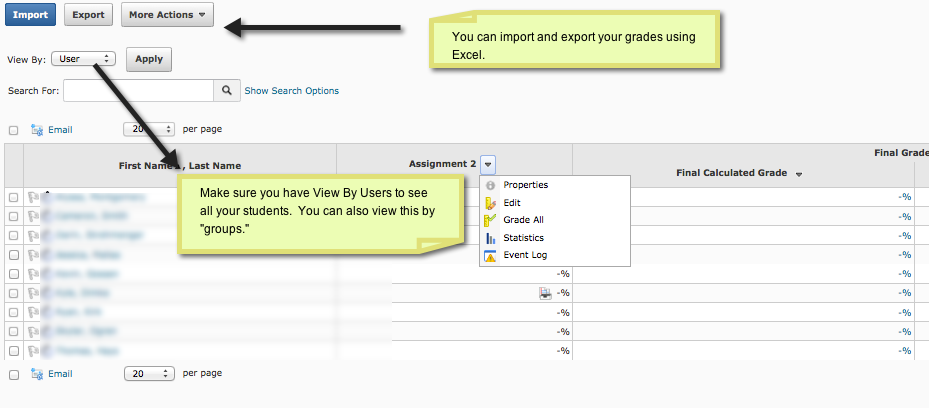Click inside the Search For text field
This screenshot has width=929, height=408.
pyautogui.click(x=138, y=91)
